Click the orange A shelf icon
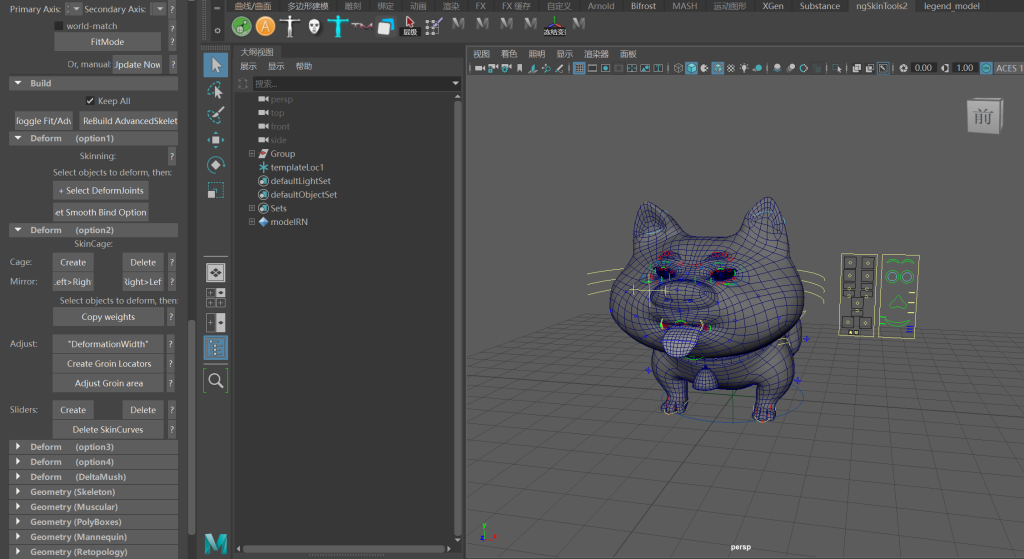 click(x=265, y=27)
